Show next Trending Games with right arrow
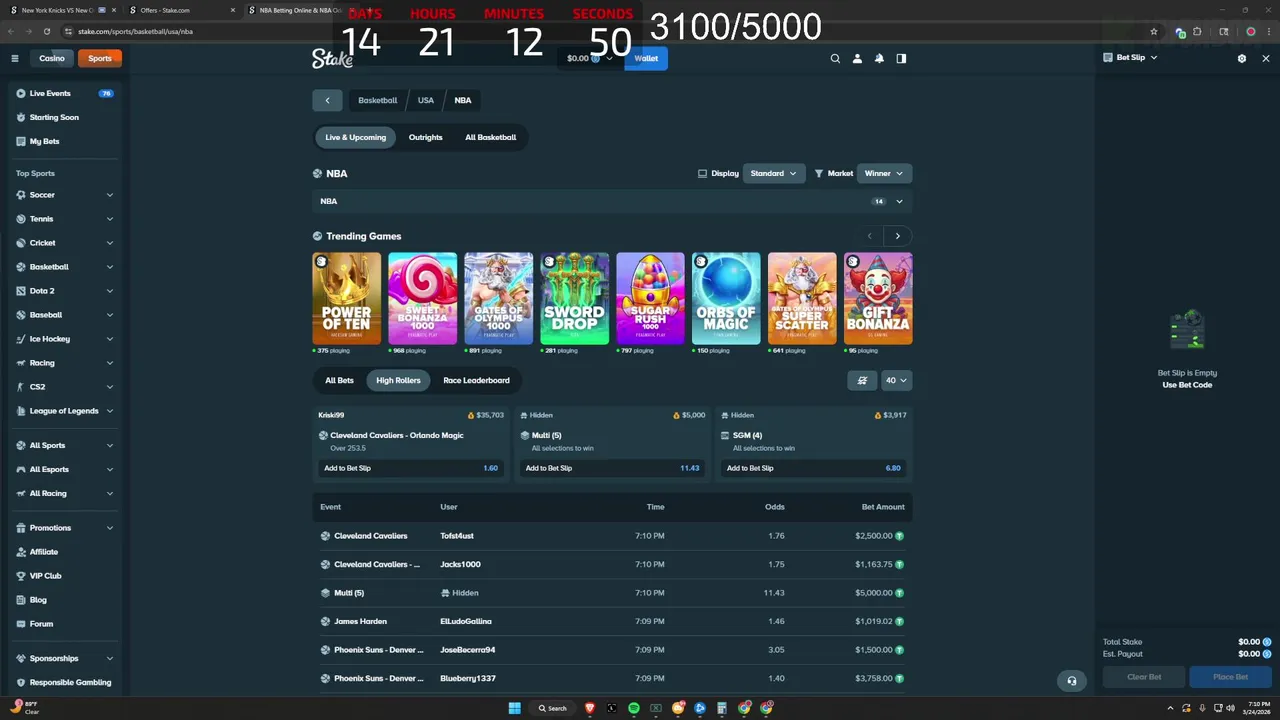Viewport: 1280px width, 720px height. coord(897,236)
